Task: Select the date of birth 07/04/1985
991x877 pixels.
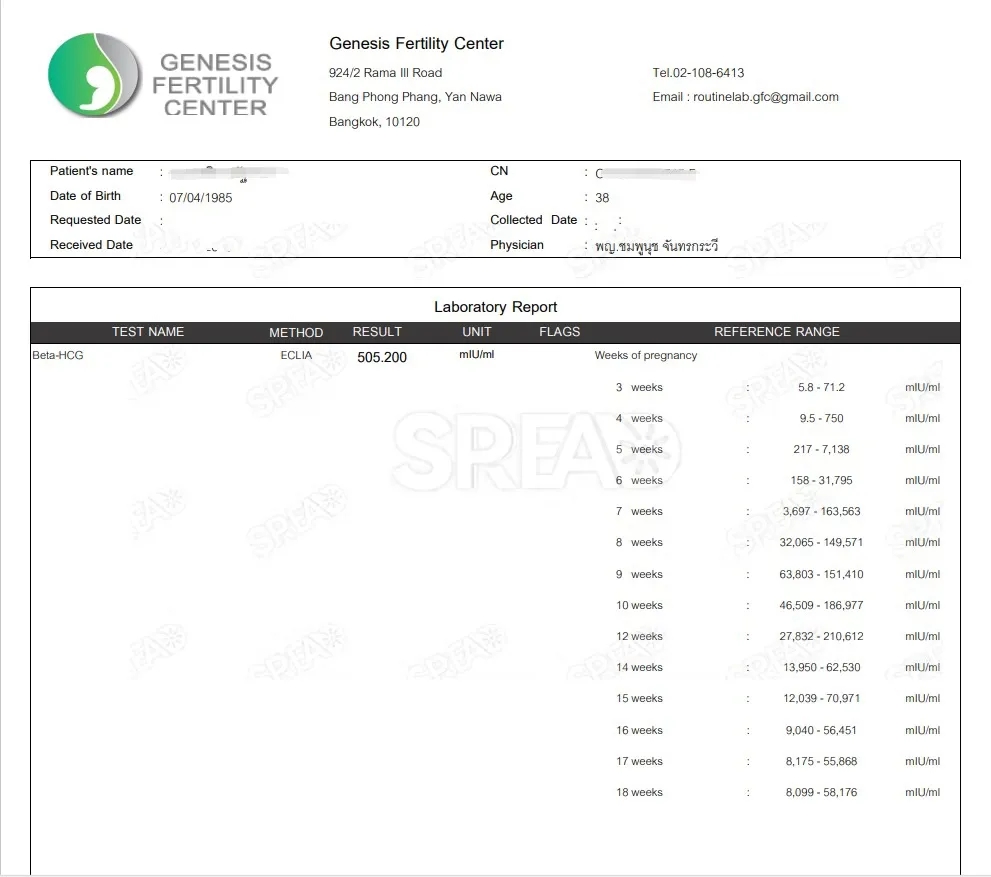Action: click(200, 198)
